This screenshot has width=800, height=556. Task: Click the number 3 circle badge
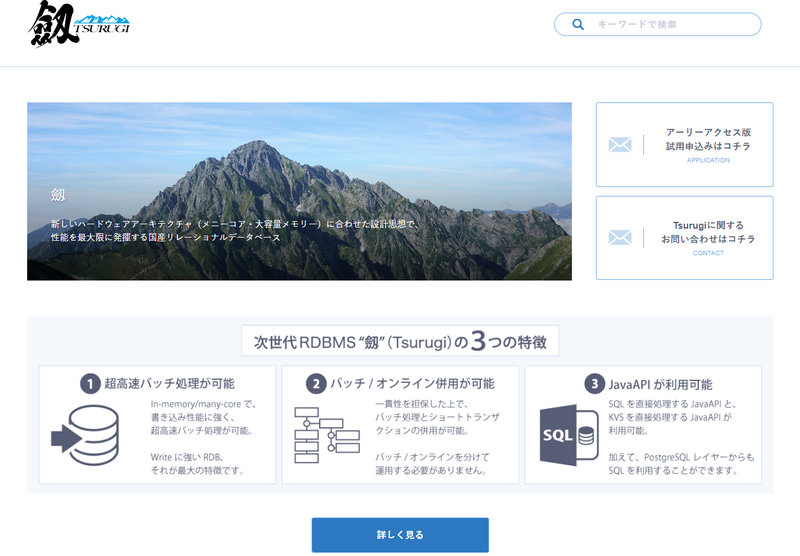(594, 384)
